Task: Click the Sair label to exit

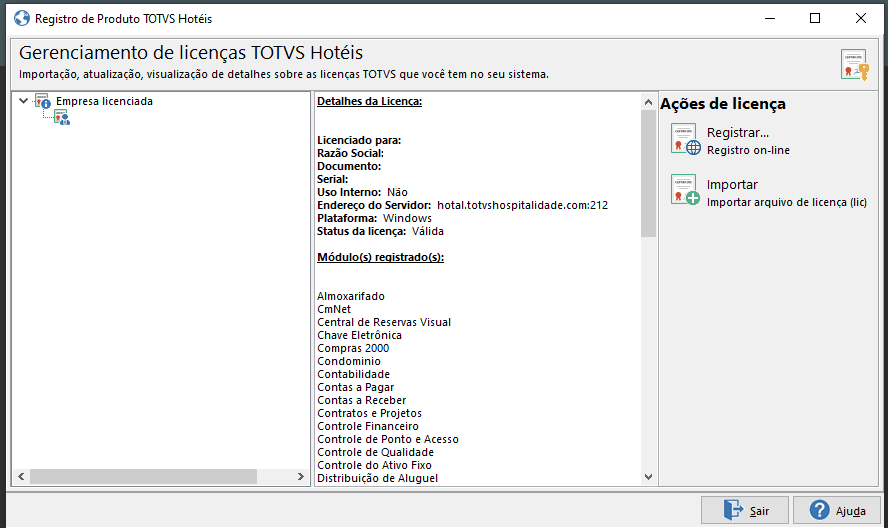Action: (x=759, y=511)
